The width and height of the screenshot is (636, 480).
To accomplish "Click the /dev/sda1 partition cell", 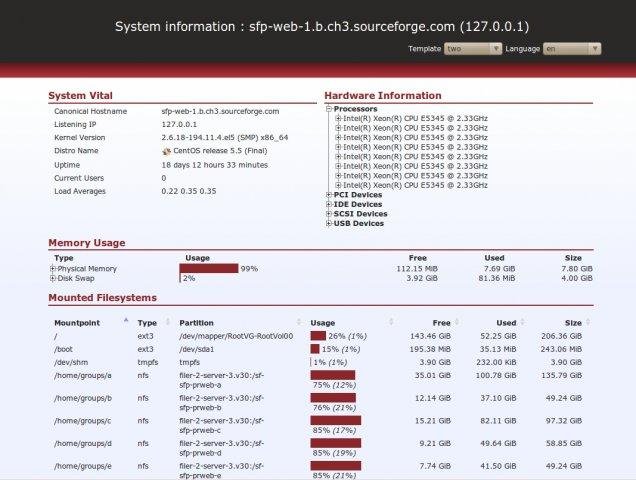I will pos(197,349).
